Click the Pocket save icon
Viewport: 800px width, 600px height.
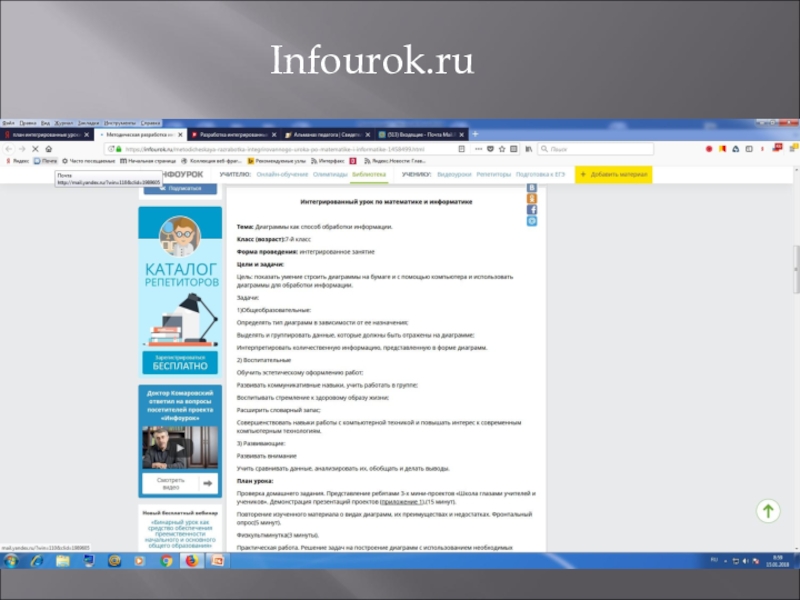tap(490, 149)
